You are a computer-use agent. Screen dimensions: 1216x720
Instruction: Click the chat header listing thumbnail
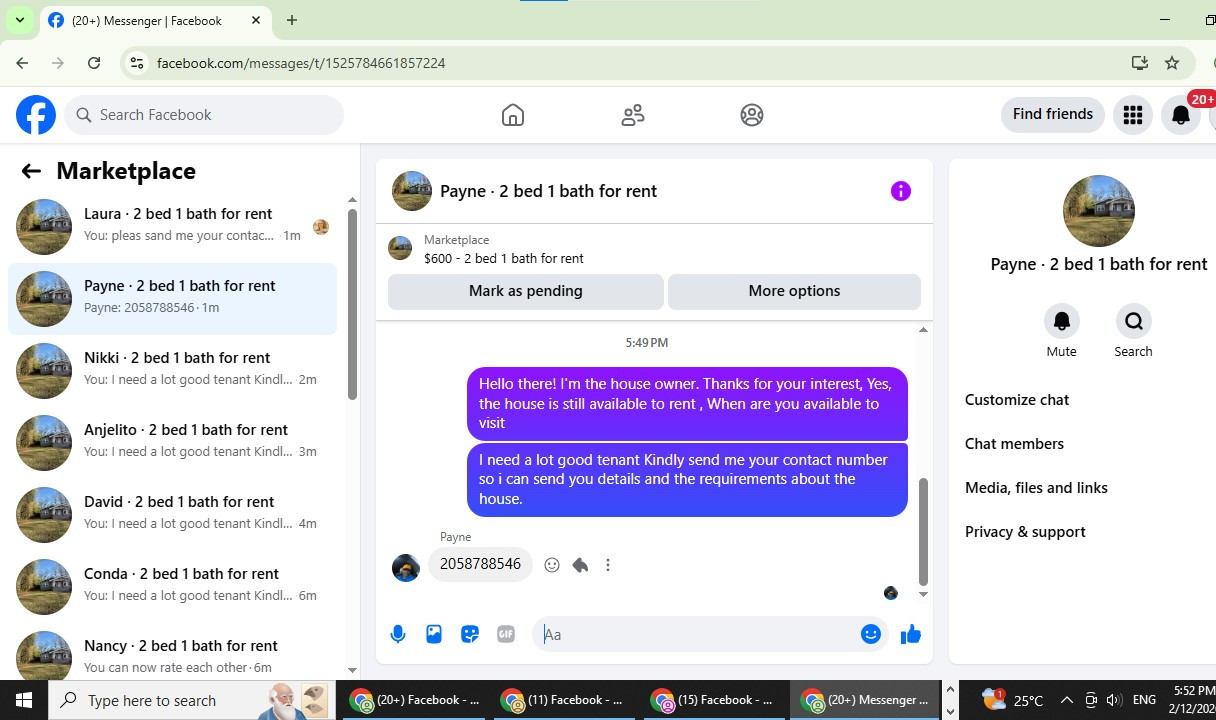412,191
